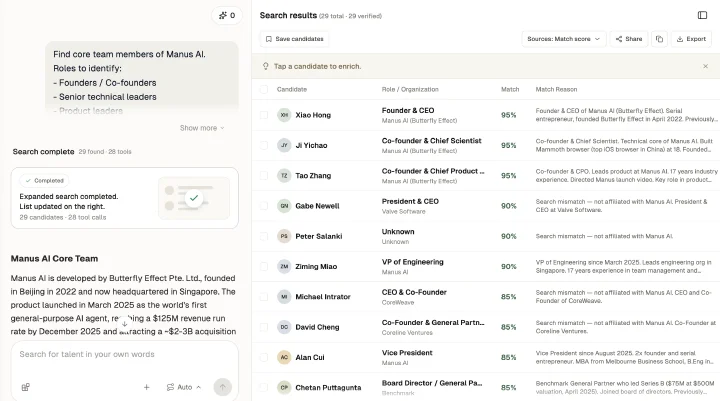Click the MI avatar for Michael Intrator

pyautogui.click(x=284, y=297)
